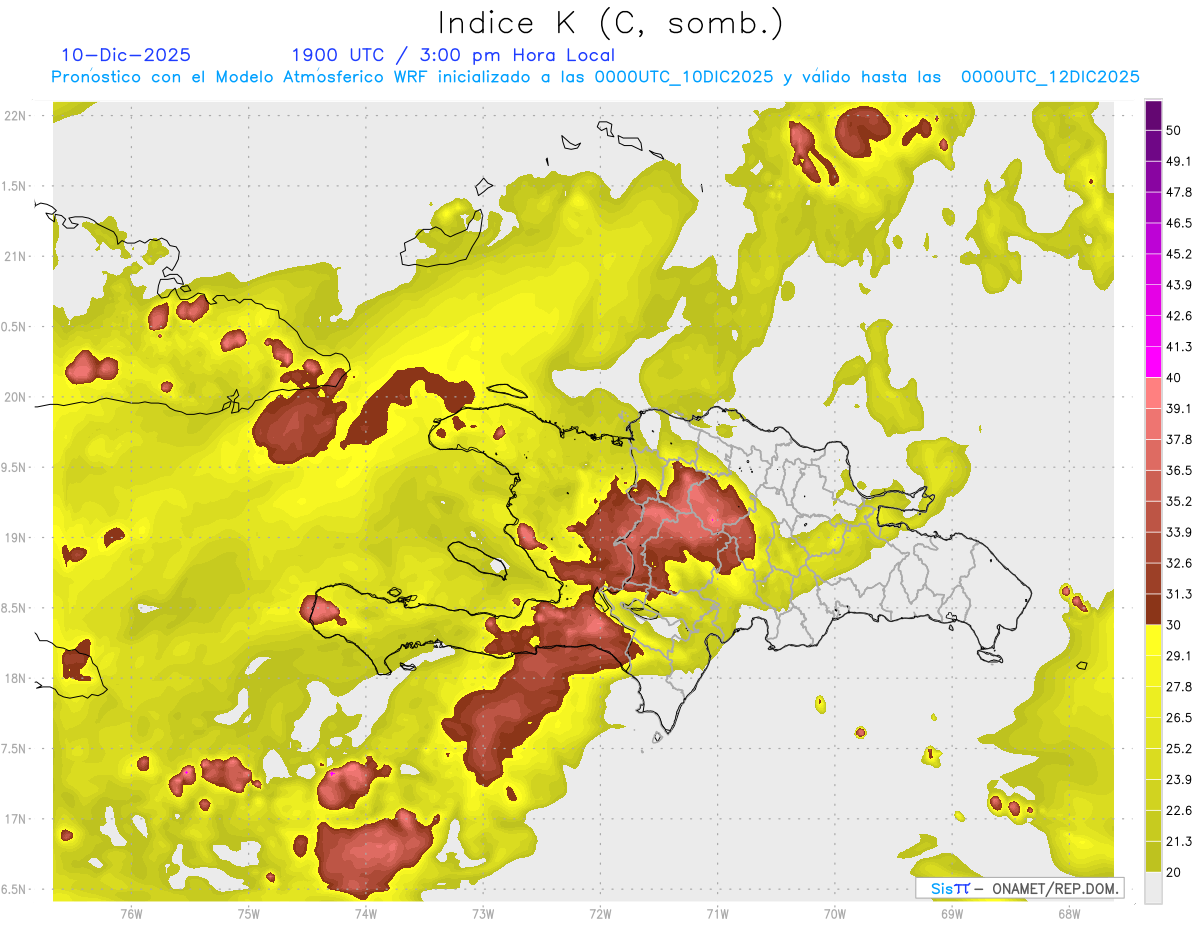Screen dimensions: 1200x927
Task: Click the '30' color scale value
Action: click(x=1174, y=625)
